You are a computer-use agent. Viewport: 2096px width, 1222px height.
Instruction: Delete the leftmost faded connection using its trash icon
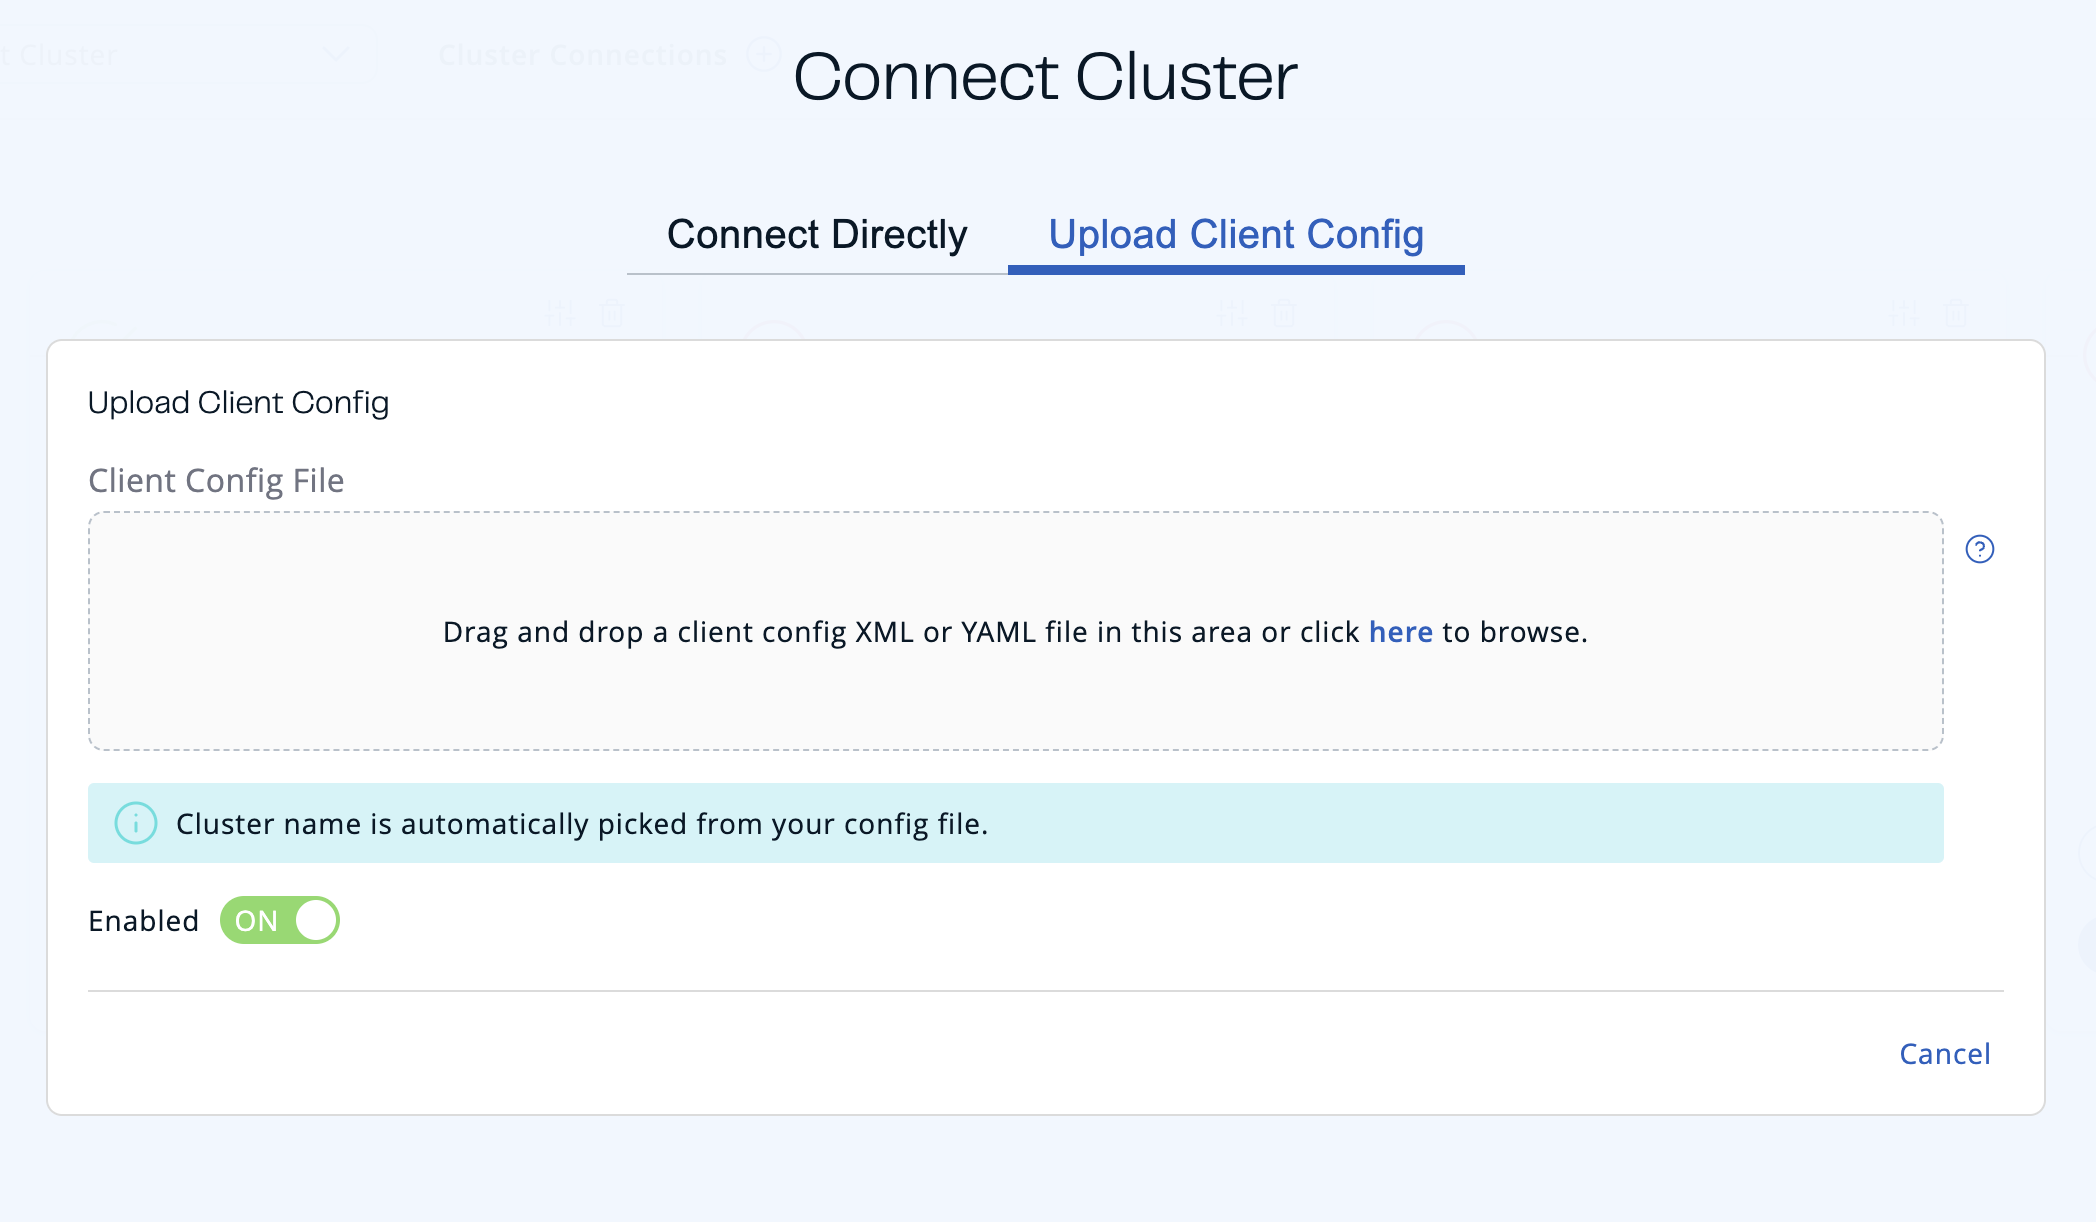(x=610, y=313)
